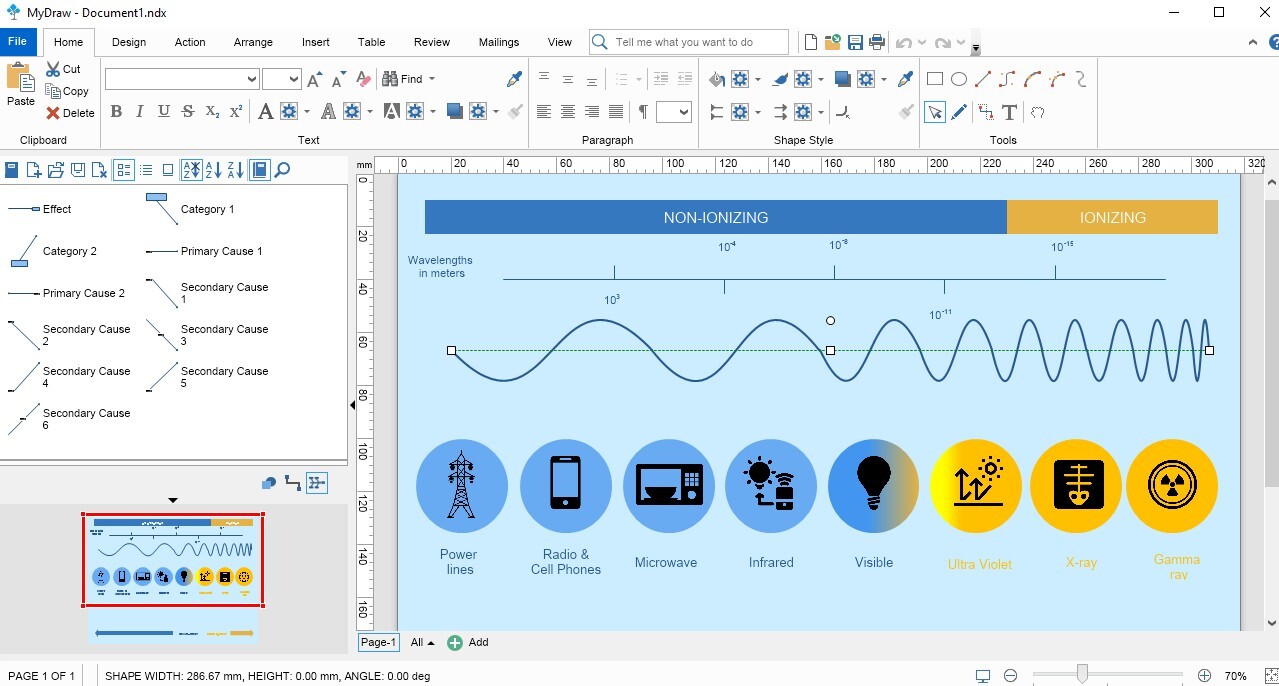Toggle Underline formatting

(x=164, y=112)
